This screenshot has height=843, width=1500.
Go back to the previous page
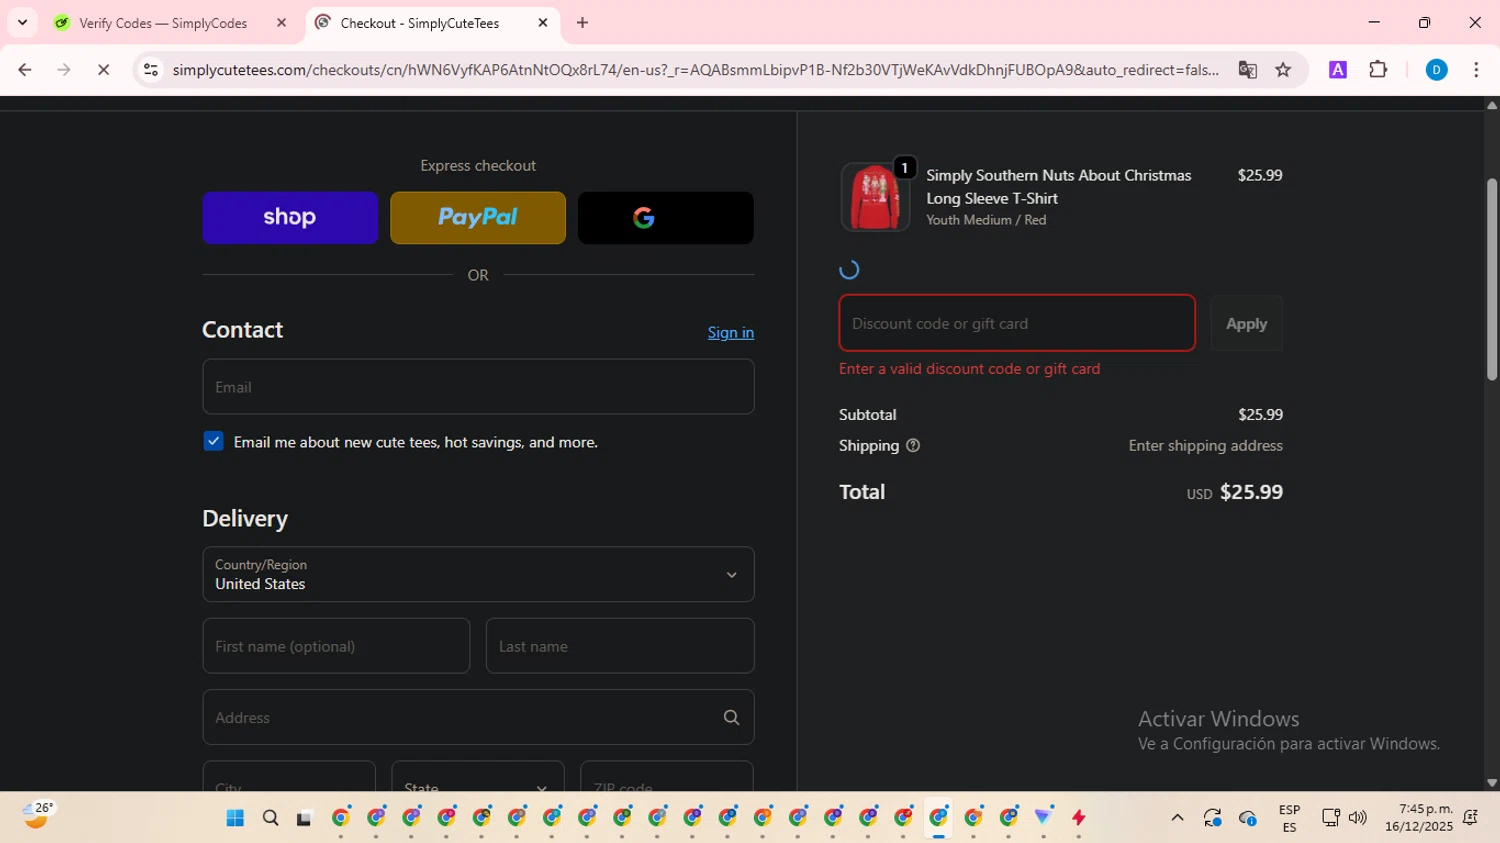[x=25, y=70]
